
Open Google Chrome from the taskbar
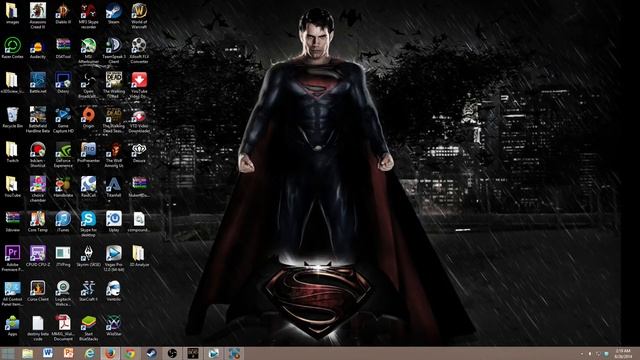click(130, 353)
